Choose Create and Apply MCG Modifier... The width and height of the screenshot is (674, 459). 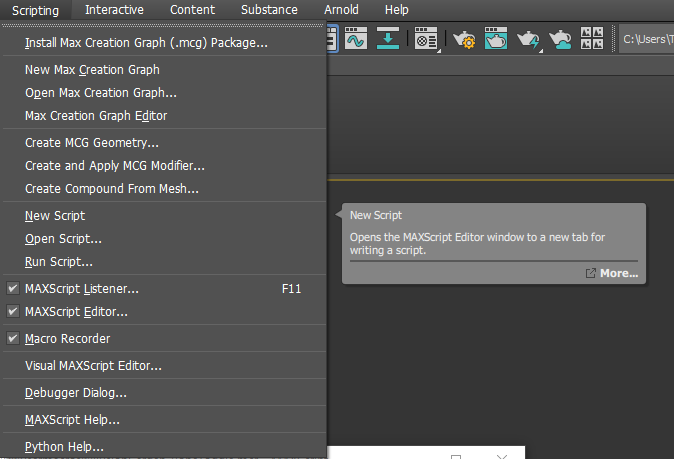coord(164,166)
